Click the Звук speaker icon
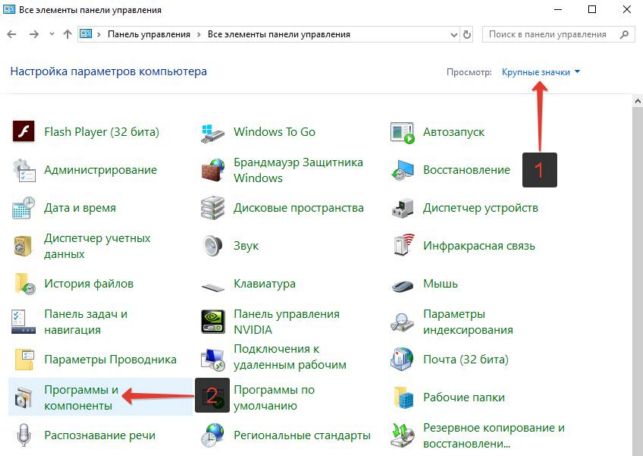 (x=213, y=246)
